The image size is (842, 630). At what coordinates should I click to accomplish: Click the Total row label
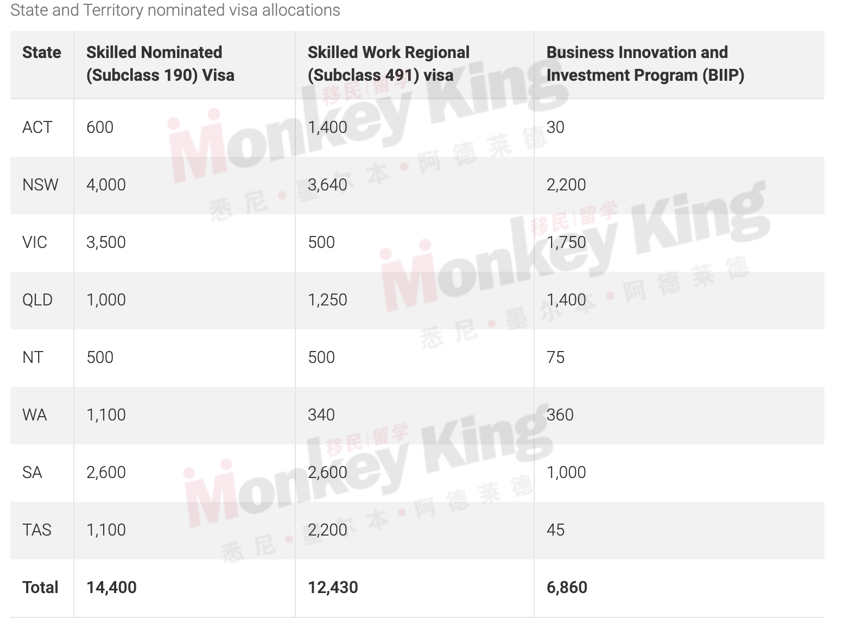40,587
